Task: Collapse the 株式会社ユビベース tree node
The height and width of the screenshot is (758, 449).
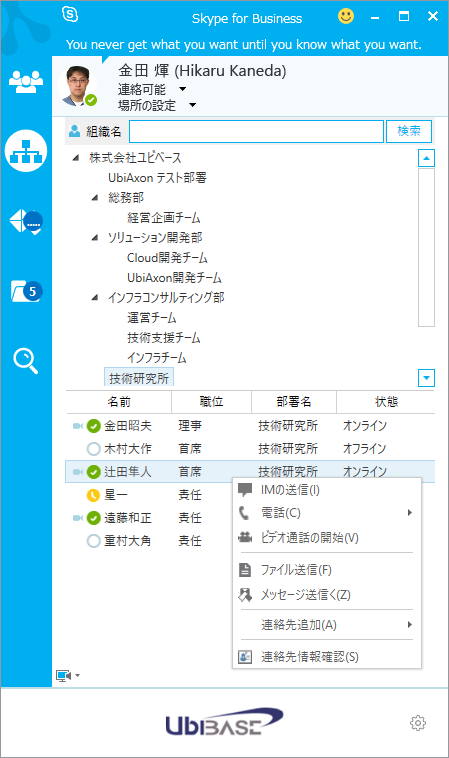Action: 76,158
